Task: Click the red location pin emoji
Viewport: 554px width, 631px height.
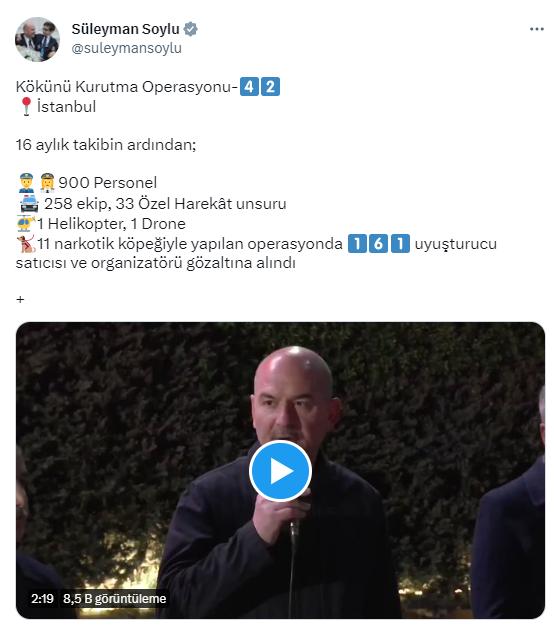Action: pos(26,107)
